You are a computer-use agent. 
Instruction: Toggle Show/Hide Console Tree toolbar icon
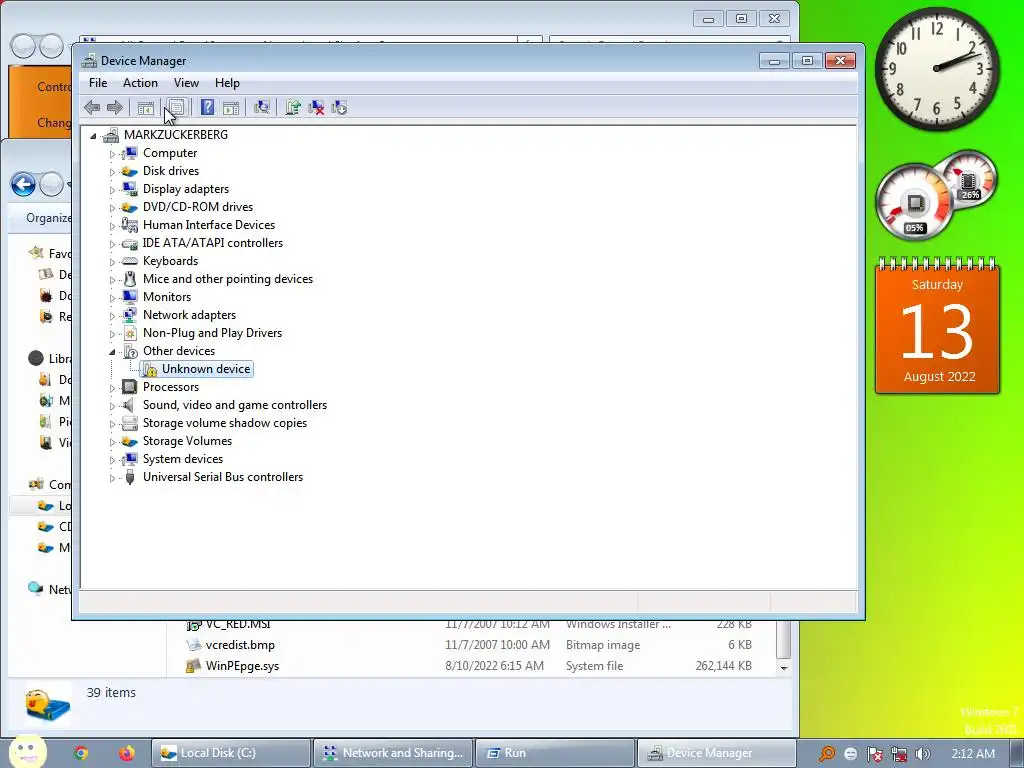[x=146, y=108]
